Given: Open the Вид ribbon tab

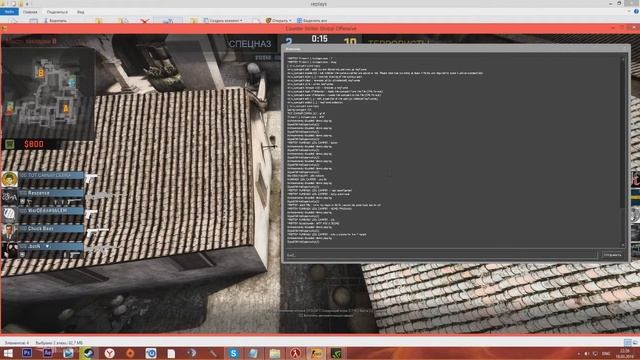Looking at the screenshot, I should point(80,12).
